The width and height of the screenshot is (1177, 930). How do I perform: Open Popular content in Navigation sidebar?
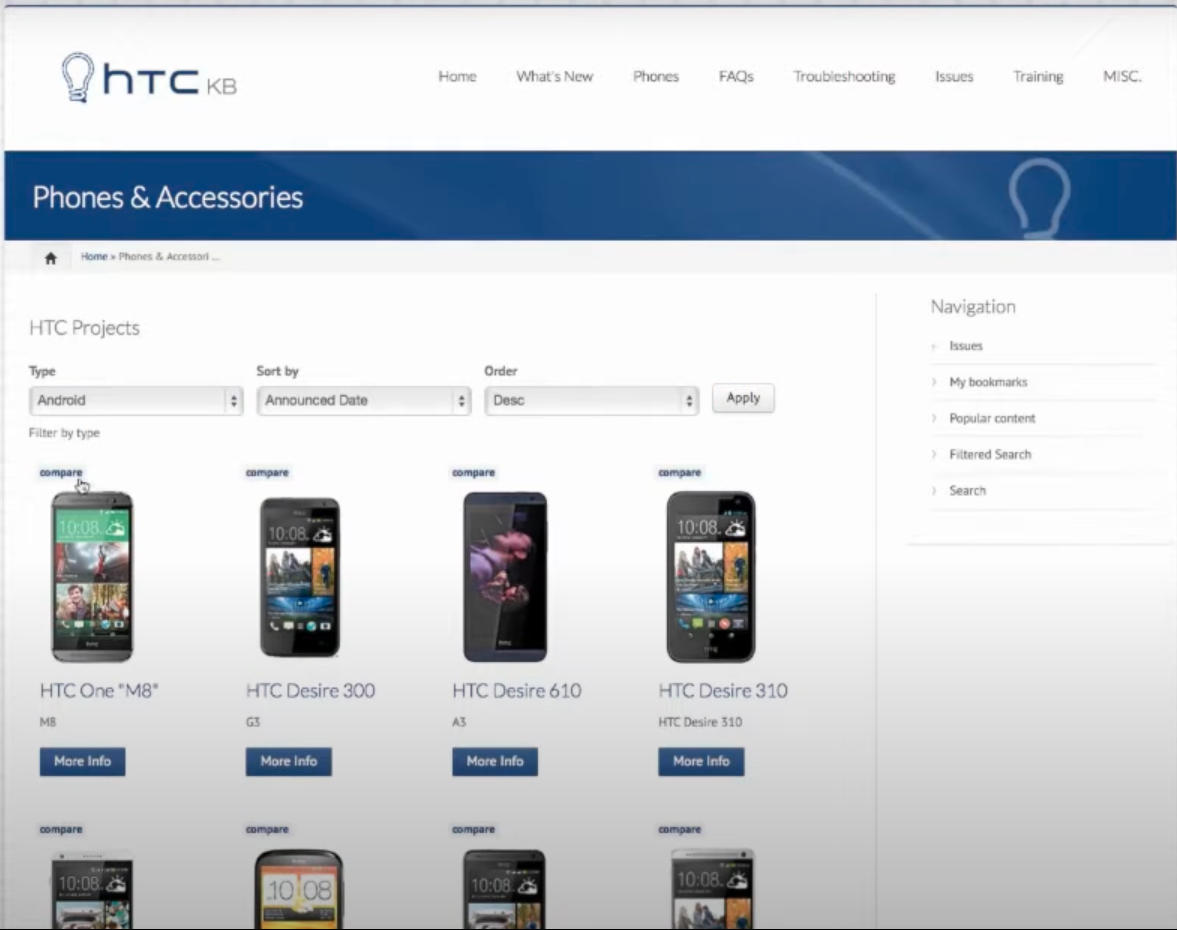[x=992, y=418]
